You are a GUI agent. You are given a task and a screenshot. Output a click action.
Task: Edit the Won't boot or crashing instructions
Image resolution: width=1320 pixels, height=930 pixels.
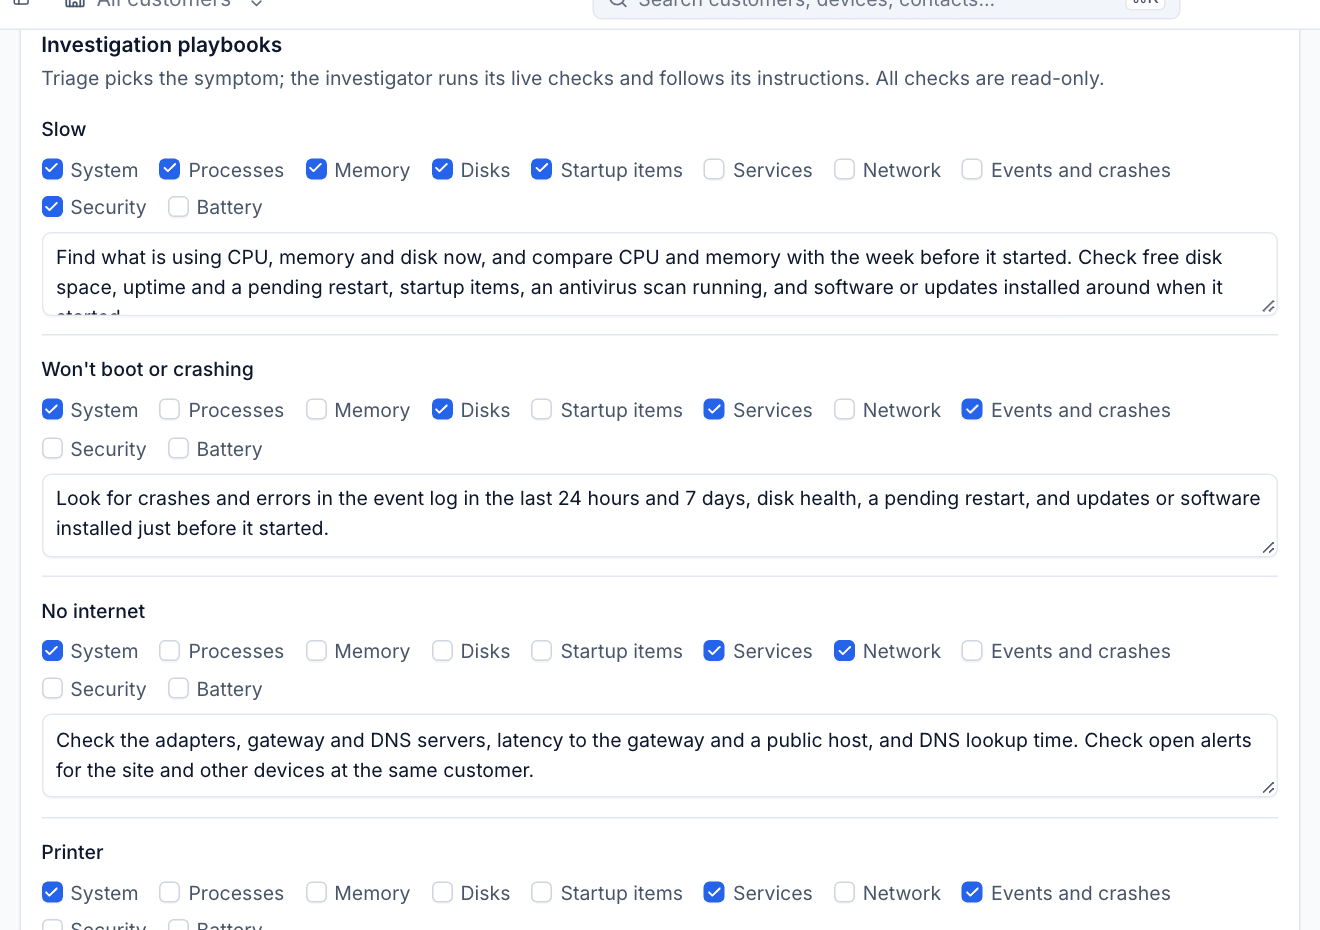(660, 515)
